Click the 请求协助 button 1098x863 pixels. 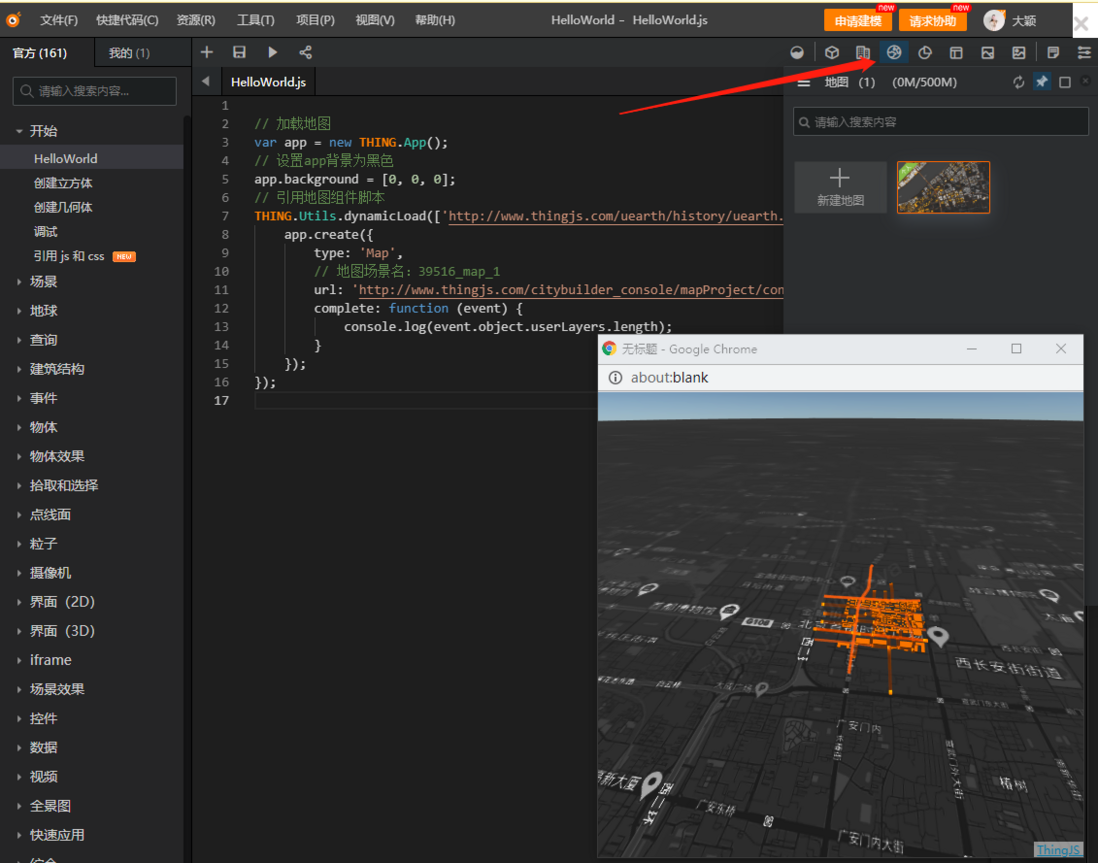pyautogui.click(x=933, y=21)
